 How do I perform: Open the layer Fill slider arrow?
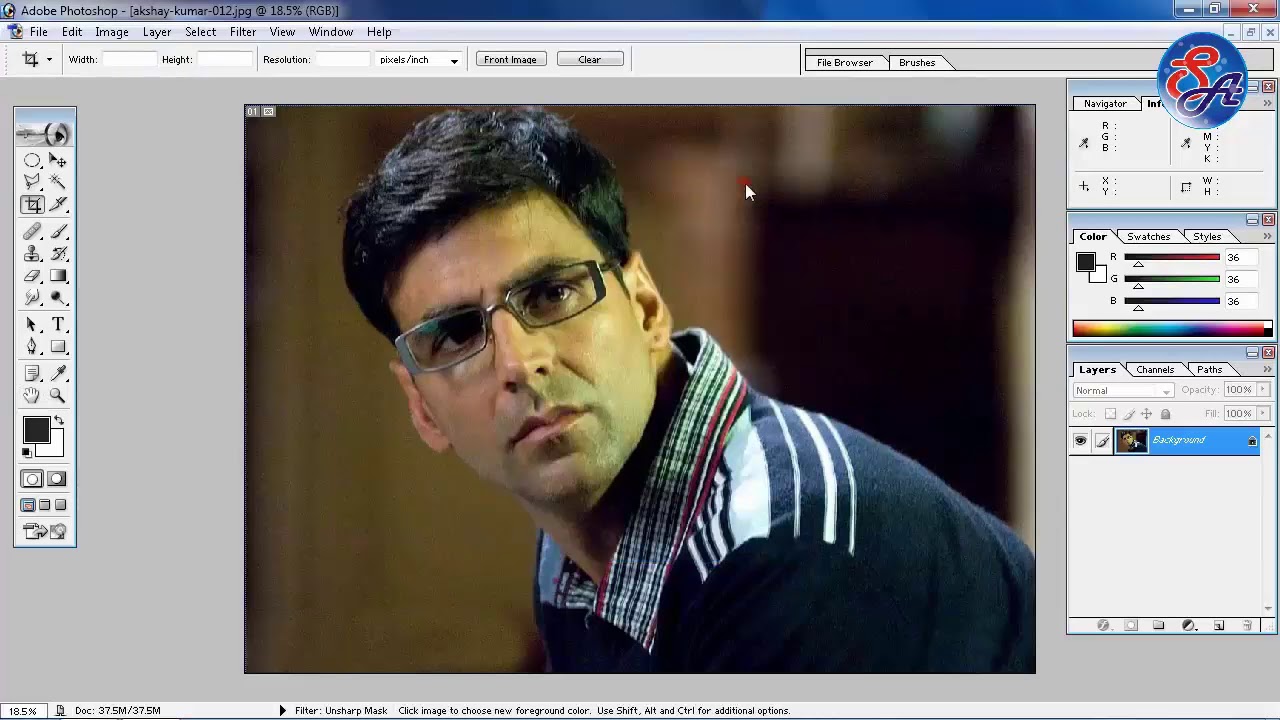pos(1263,414)
